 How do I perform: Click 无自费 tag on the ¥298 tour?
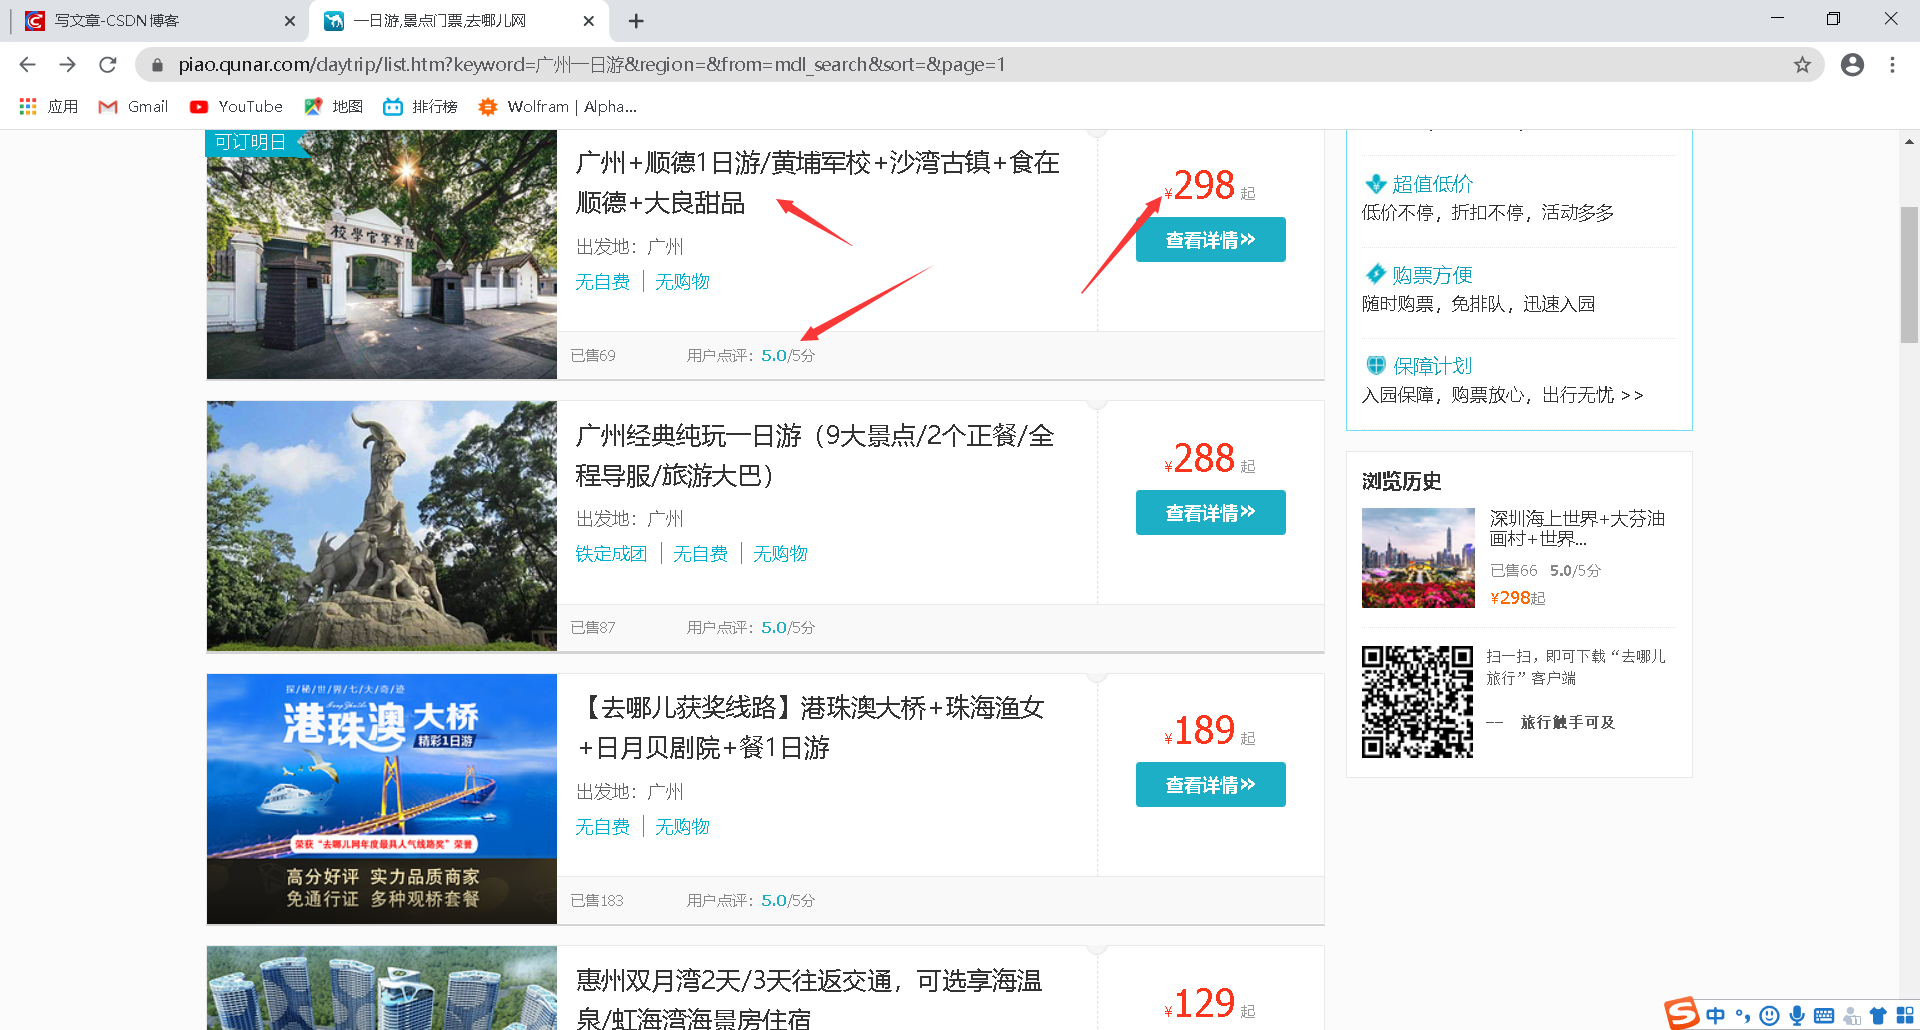tap(603, 282)
